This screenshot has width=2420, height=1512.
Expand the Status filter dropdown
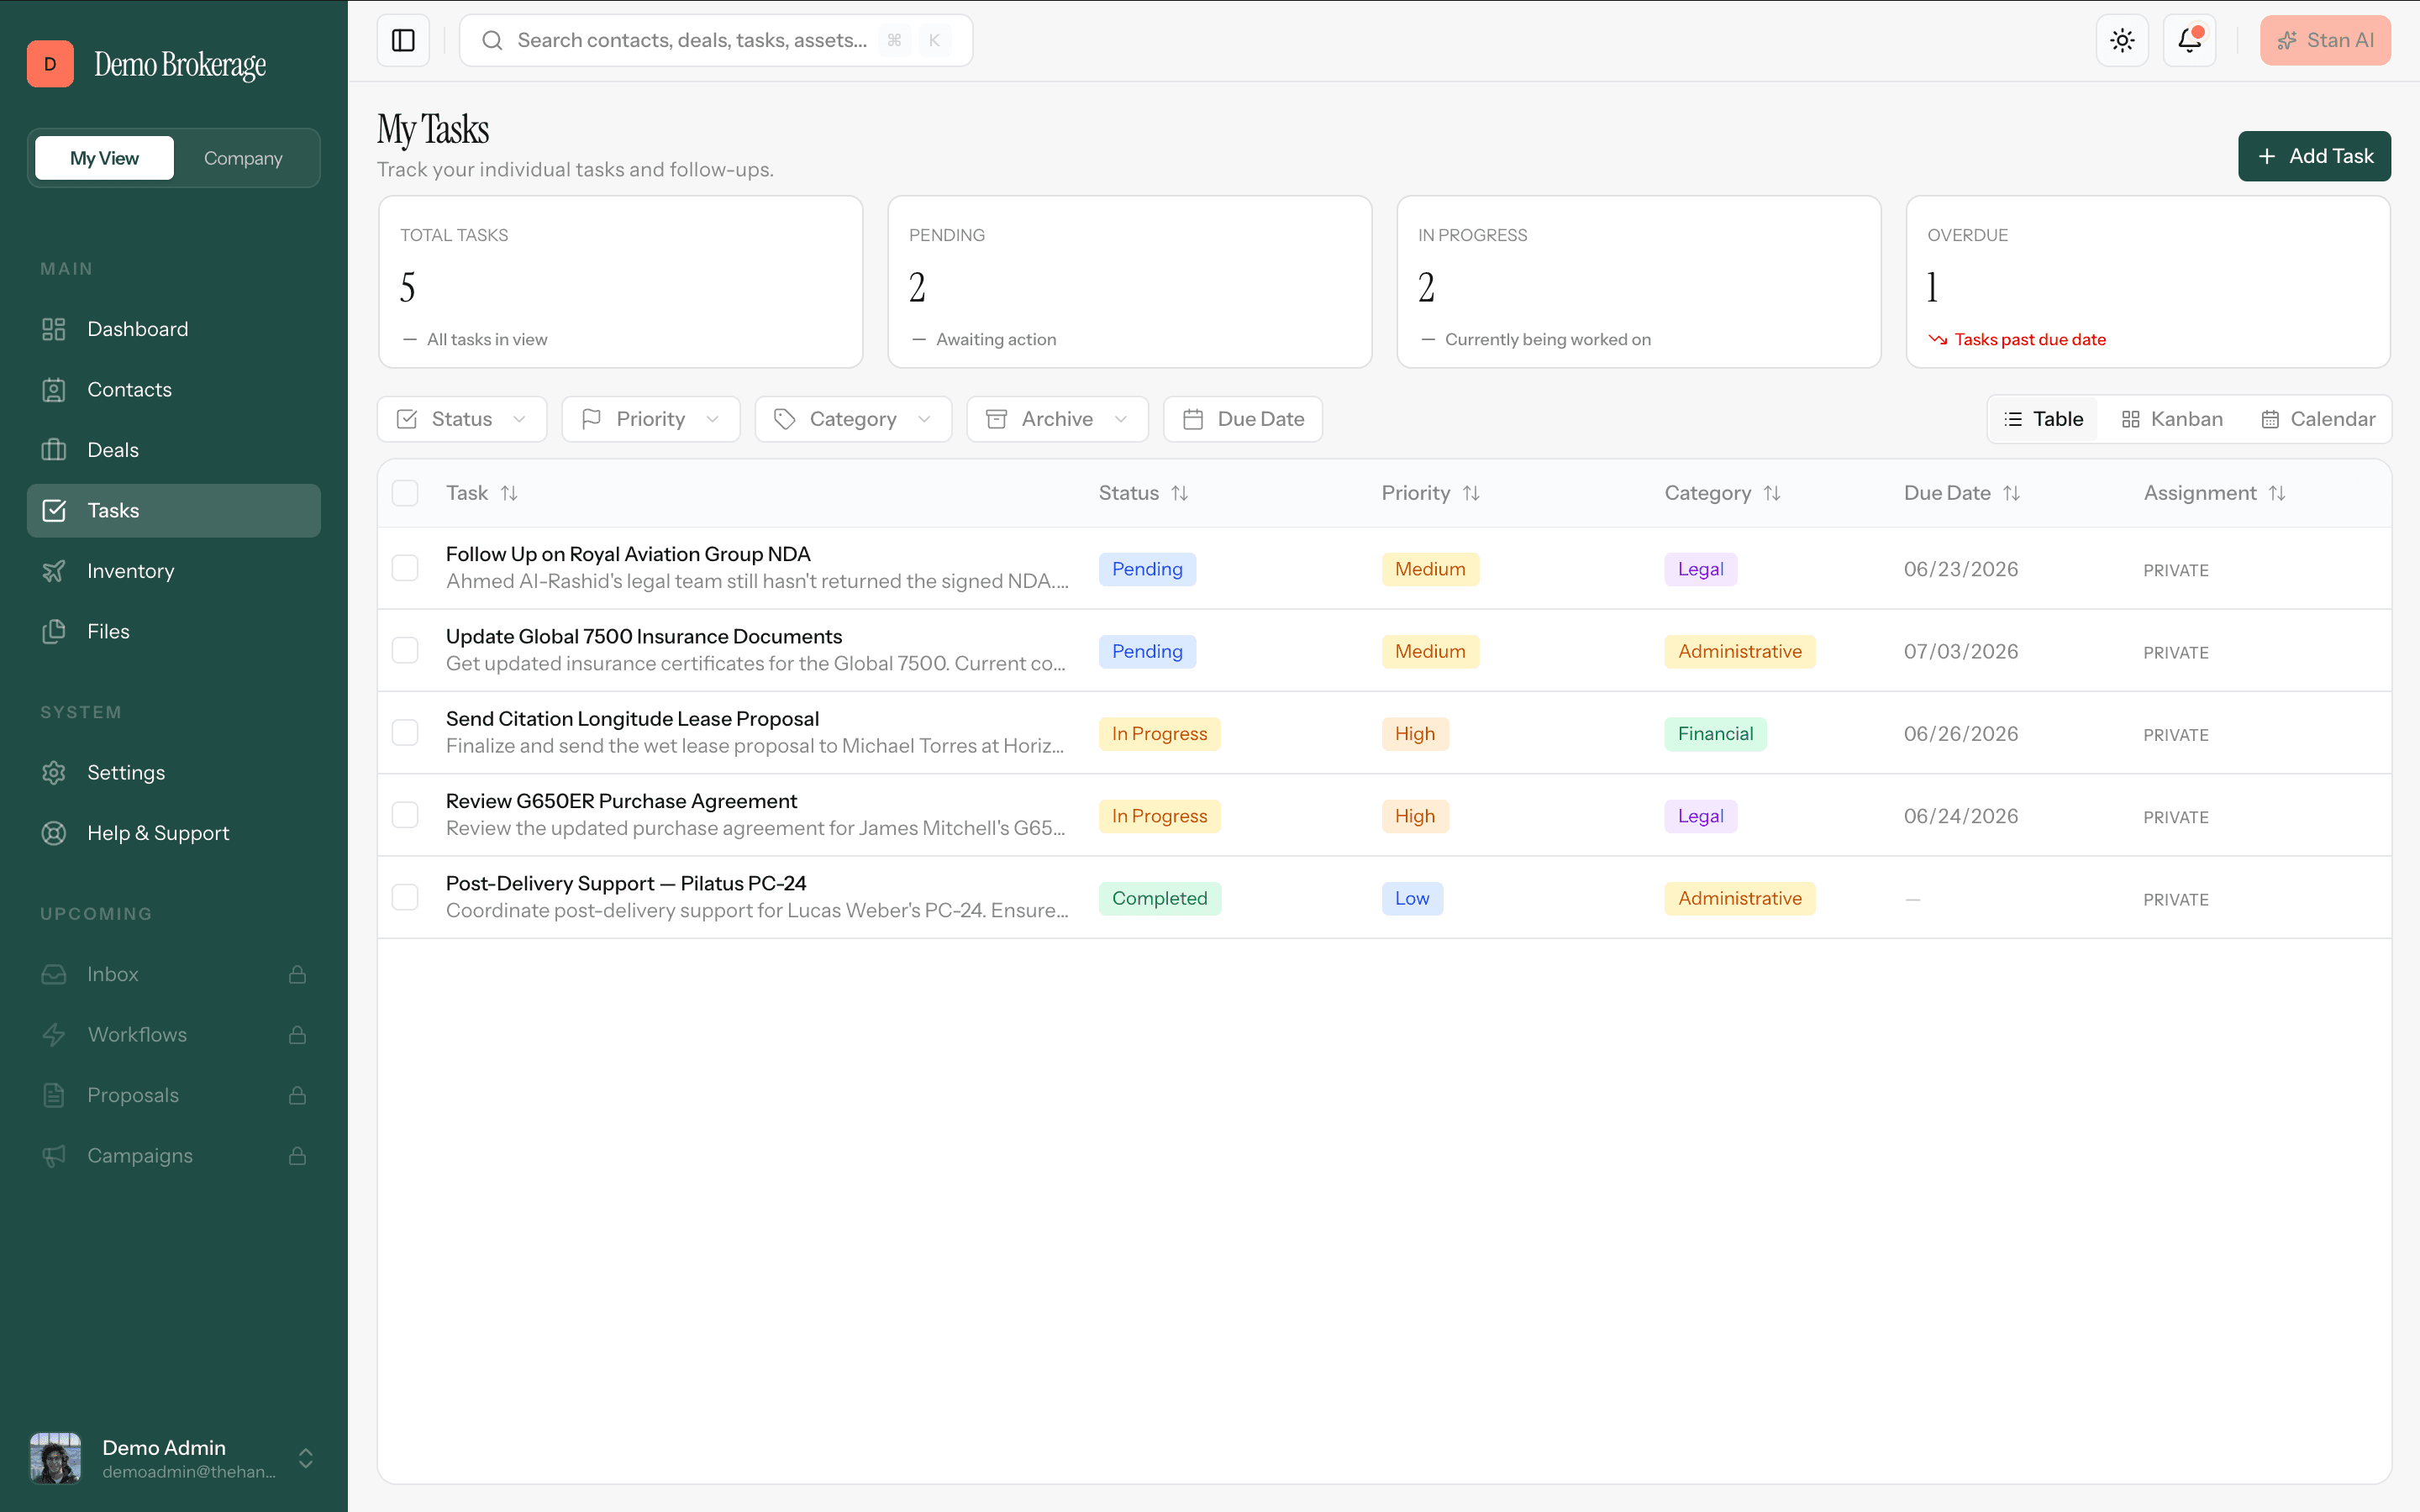462,419
